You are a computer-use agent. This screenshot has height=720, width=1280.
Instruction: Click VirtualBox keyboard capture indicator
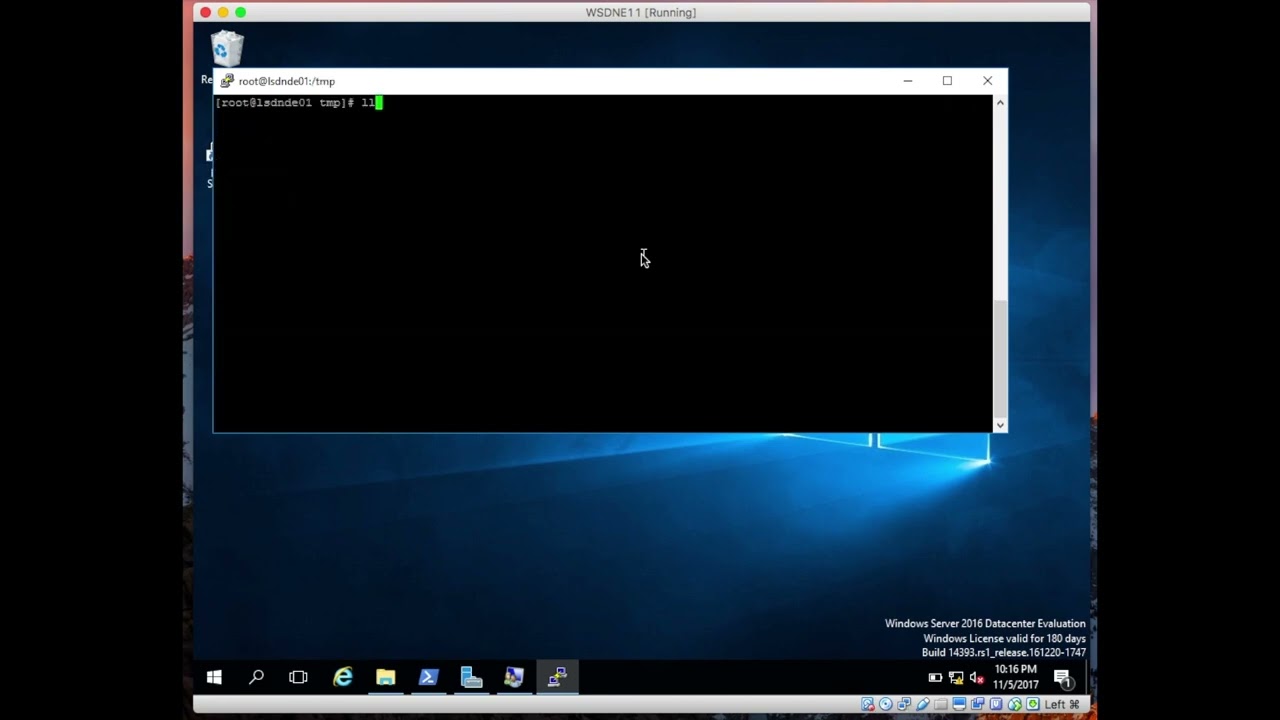tap(1033, 704)
